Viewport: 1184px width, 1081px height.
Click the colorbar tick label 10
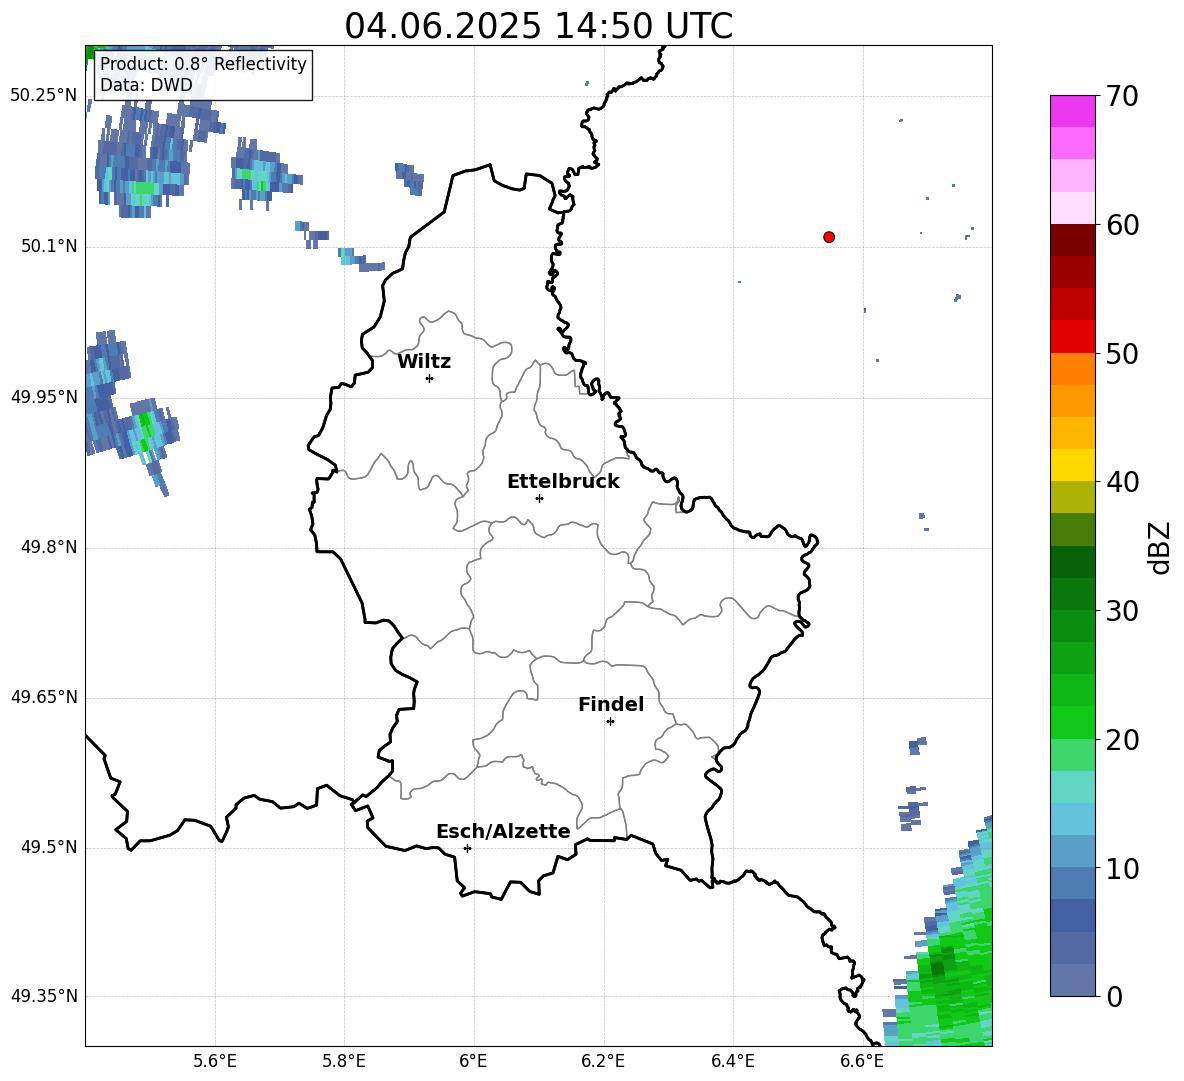click(1122, 870)
